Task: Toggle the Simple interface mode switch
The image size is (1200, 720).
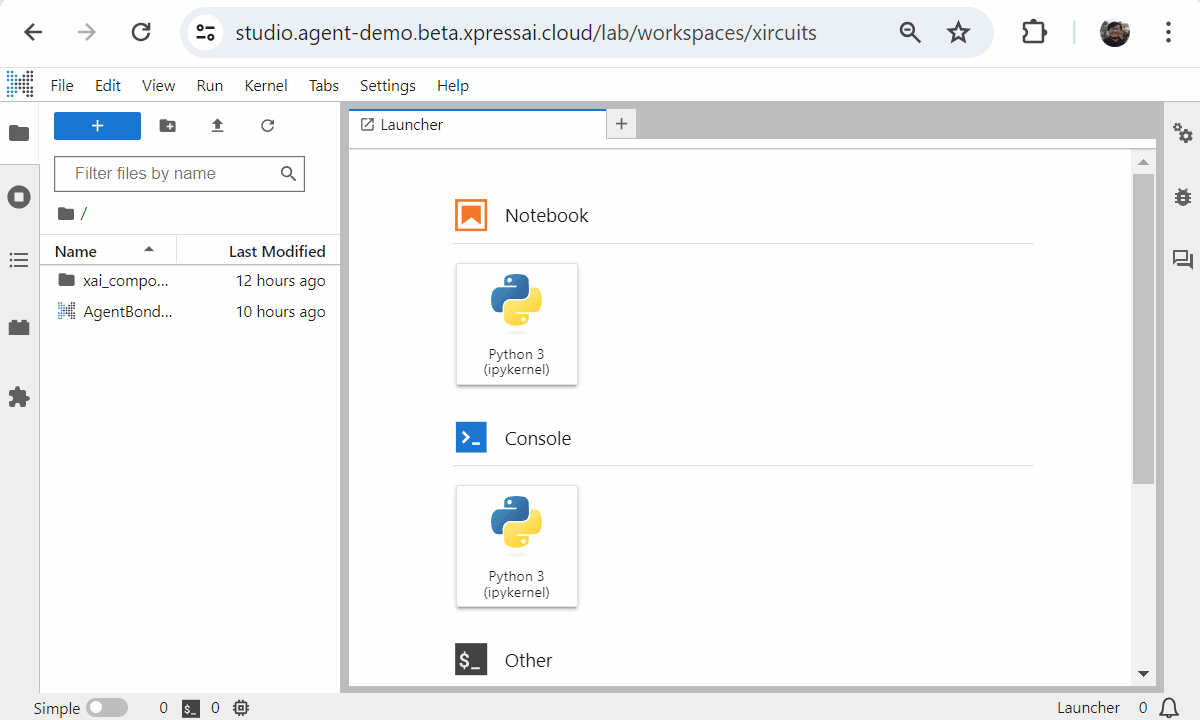Action: pos(107,708)
